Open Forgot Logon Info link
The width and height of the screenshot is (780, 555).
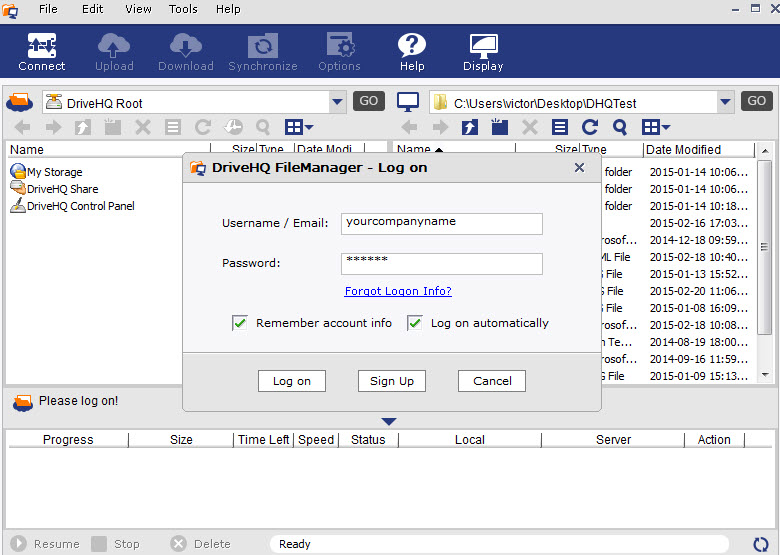[398, 291]
